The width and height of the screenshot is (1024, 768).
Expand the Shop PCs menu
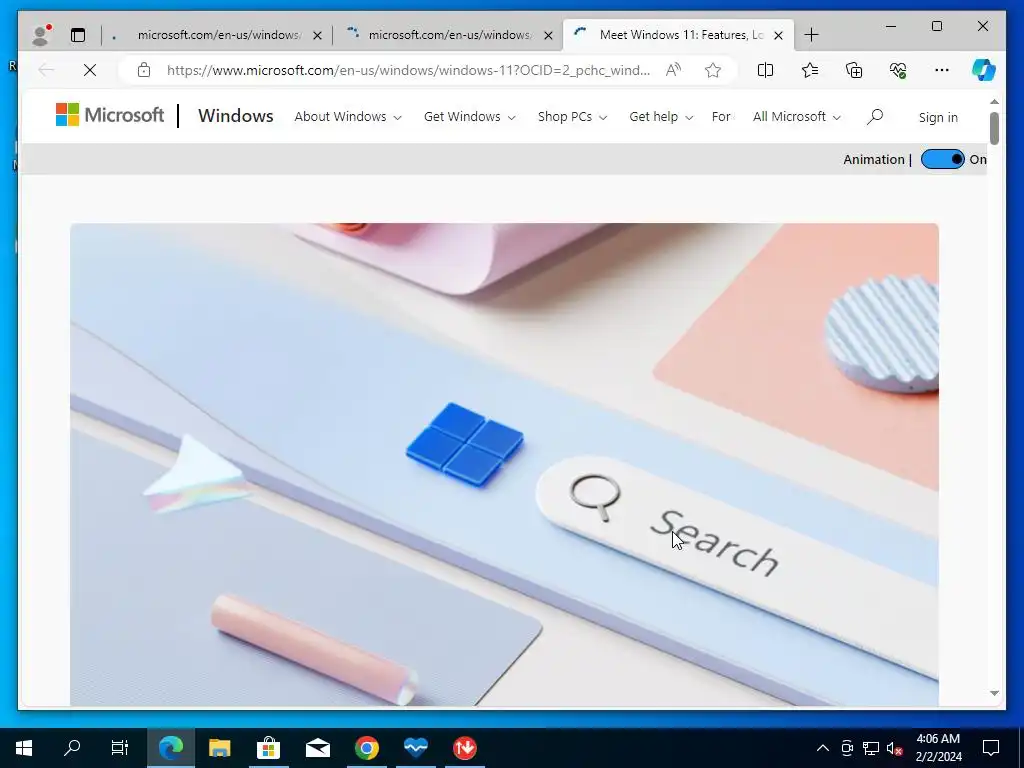pyautogui.click(x=572, y=117)
